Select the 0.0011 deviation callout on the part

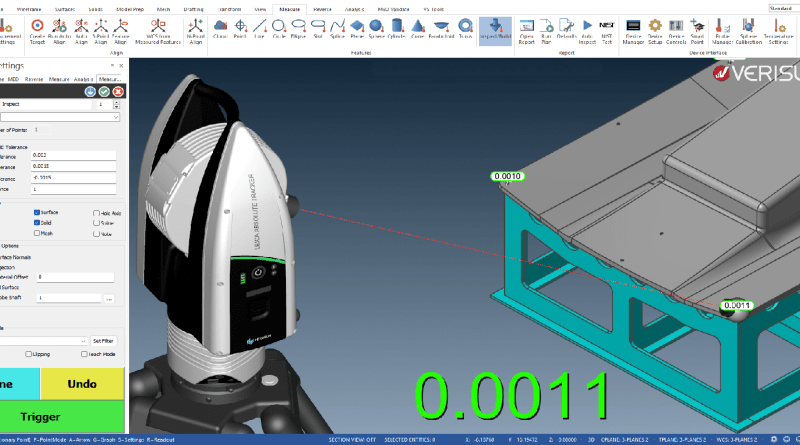point(737,305)
